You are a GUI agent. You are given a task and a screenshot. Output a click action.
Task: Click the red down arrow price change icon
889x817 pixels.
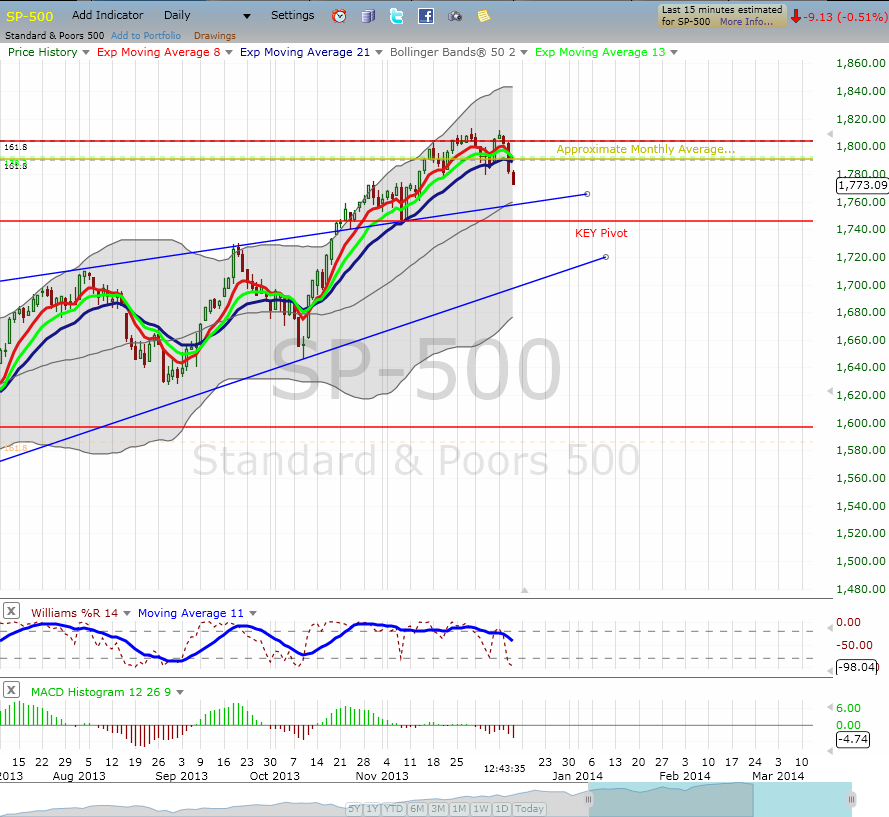(x=796, y=16)
